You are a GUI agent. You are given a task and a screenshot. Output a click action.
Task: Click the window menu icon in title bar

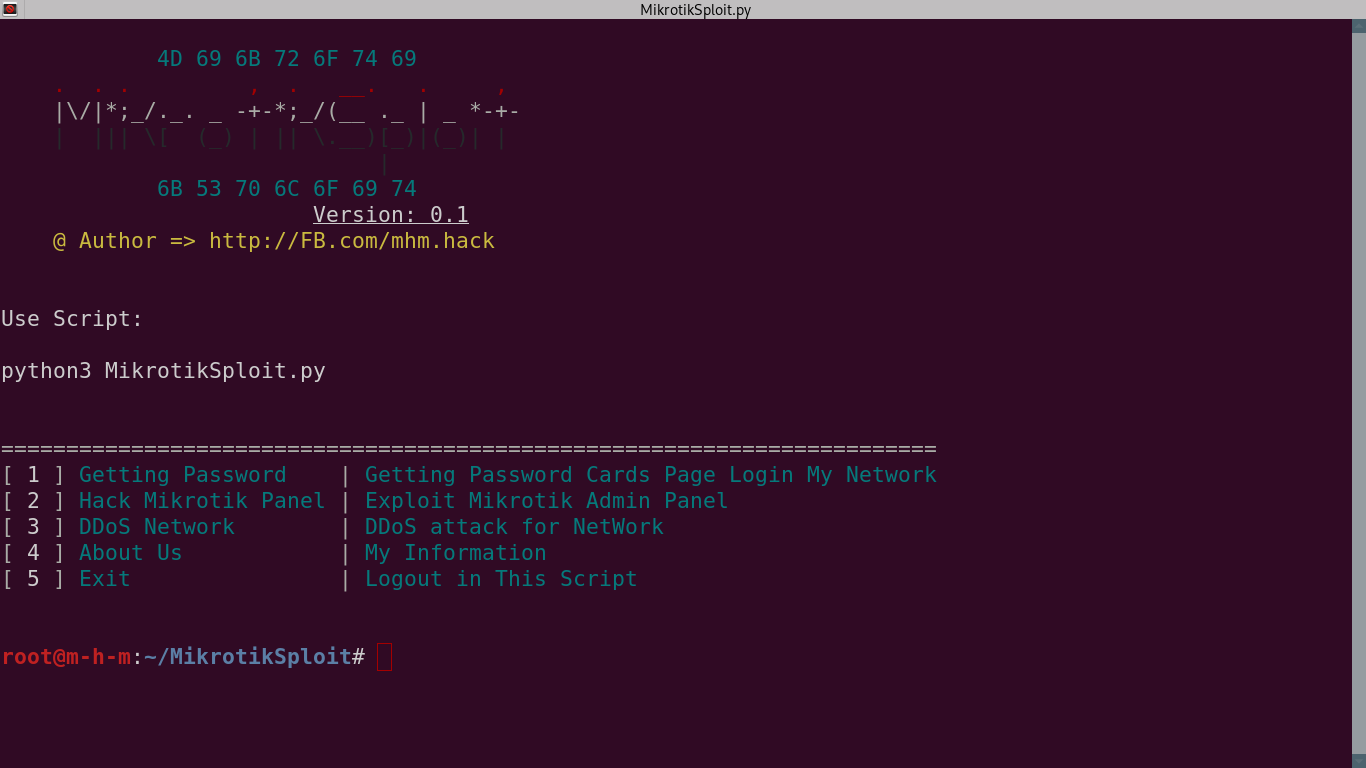pos(10,9)
